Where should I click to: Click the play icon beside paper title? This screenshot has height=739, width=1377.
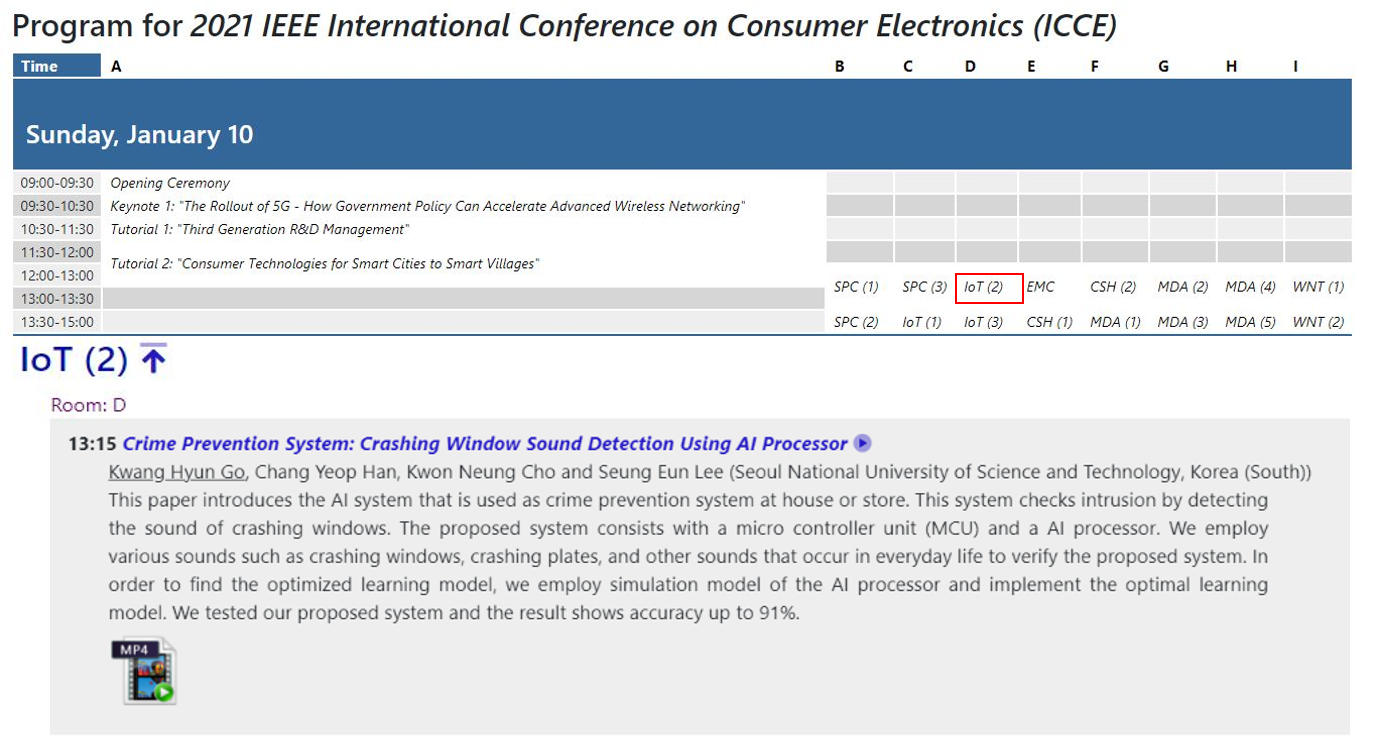pyautogui.click(x=862, y=443)
